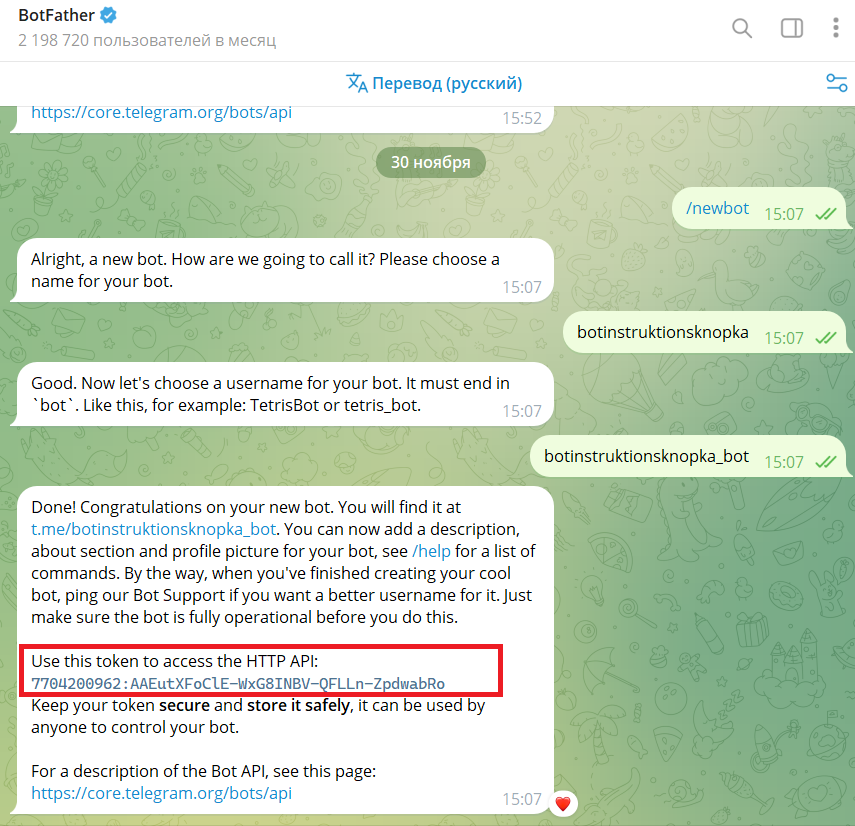Click the translate language icon
855x826 pixels.
tap(357, 83)
